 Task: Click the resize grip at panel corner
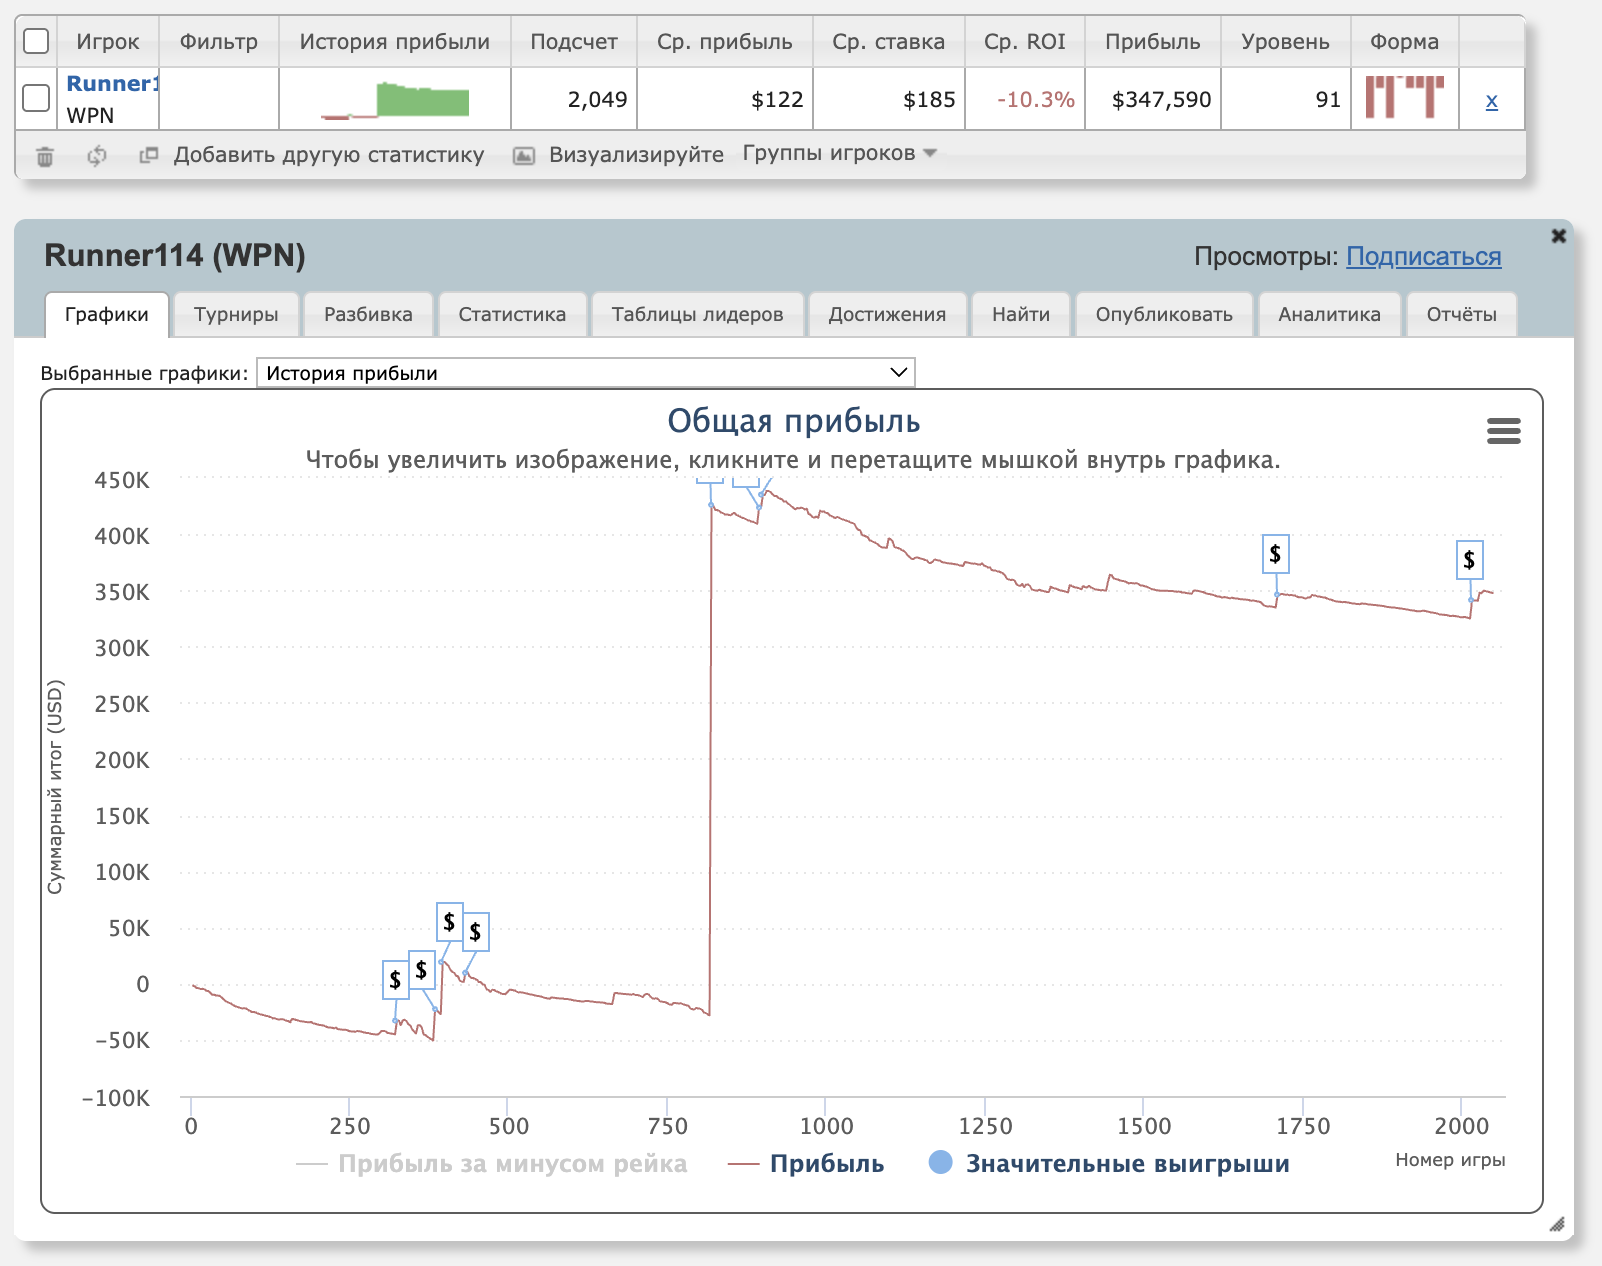point(1556,1224)
